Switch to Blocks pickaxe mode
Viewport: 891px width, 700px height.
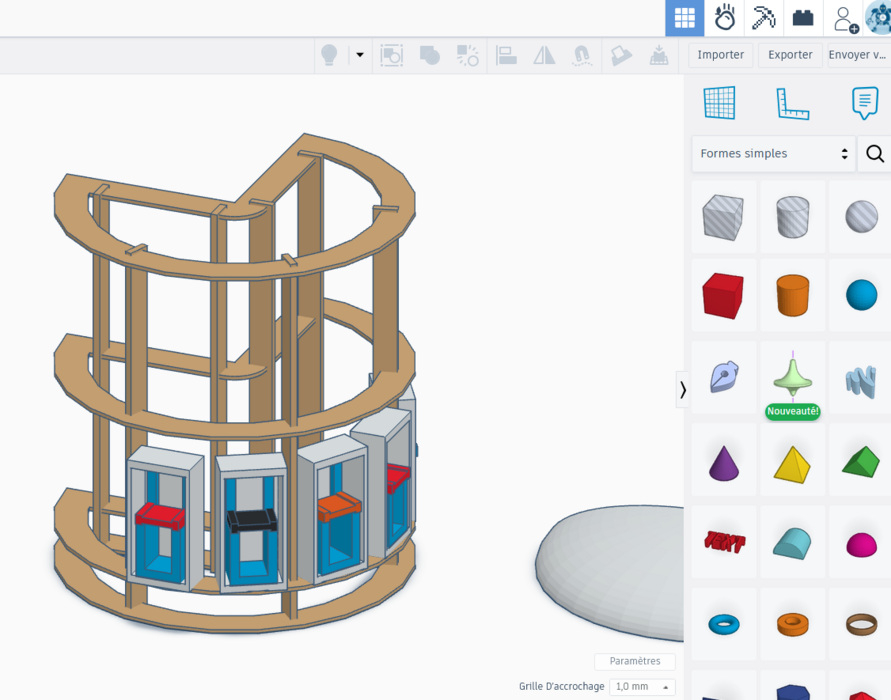click(x=763, y=18)
